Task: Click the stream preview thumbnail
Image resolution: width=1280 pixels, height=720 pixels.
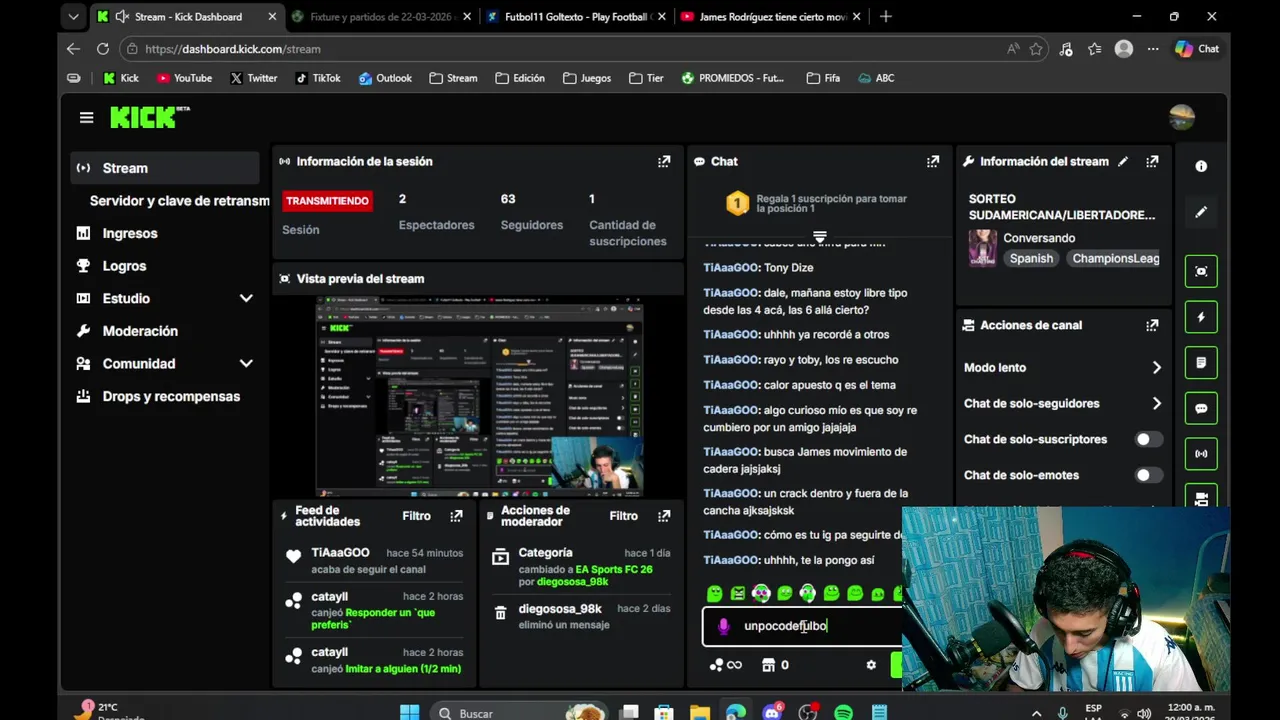Action: 479,396
